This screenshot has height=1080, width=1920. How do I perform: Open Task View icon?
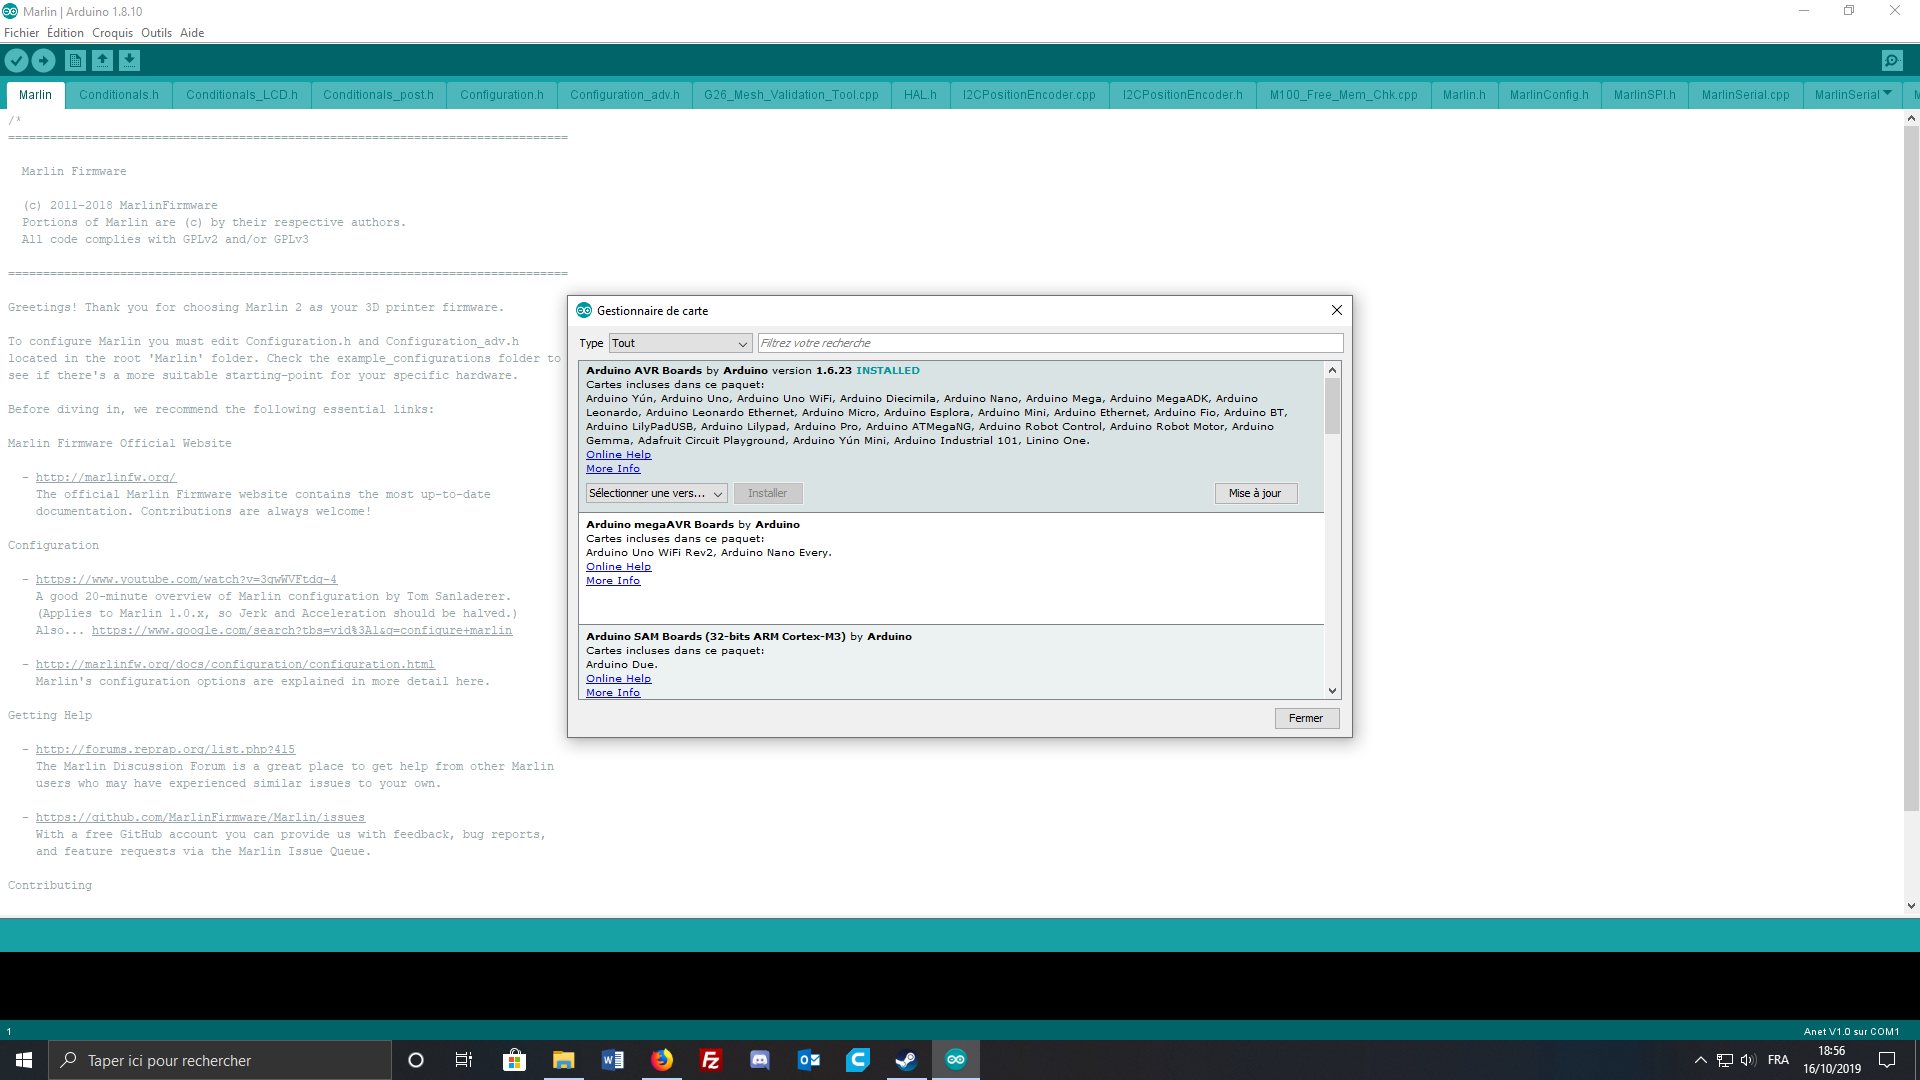point(464,1060)
